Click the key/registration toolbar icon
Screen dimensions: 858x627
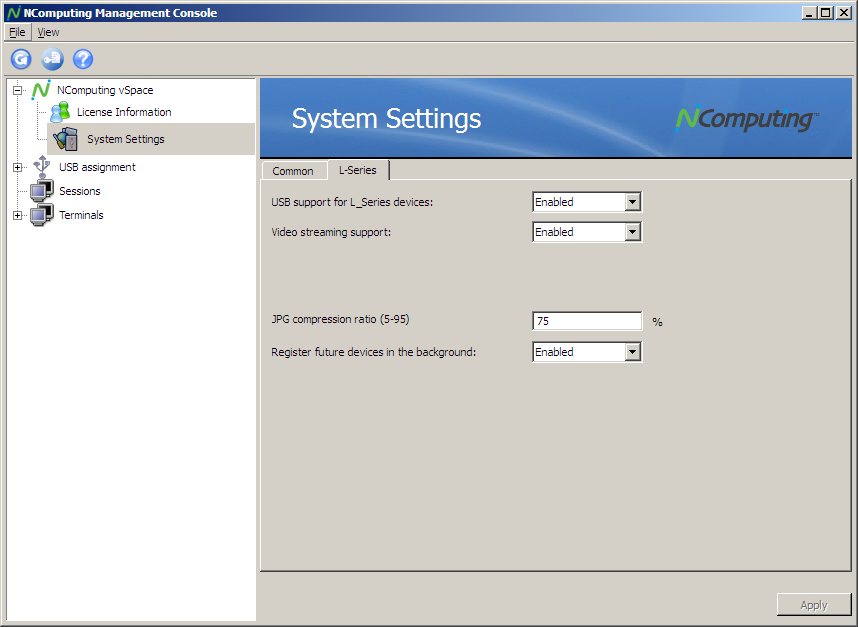[53, 59]
